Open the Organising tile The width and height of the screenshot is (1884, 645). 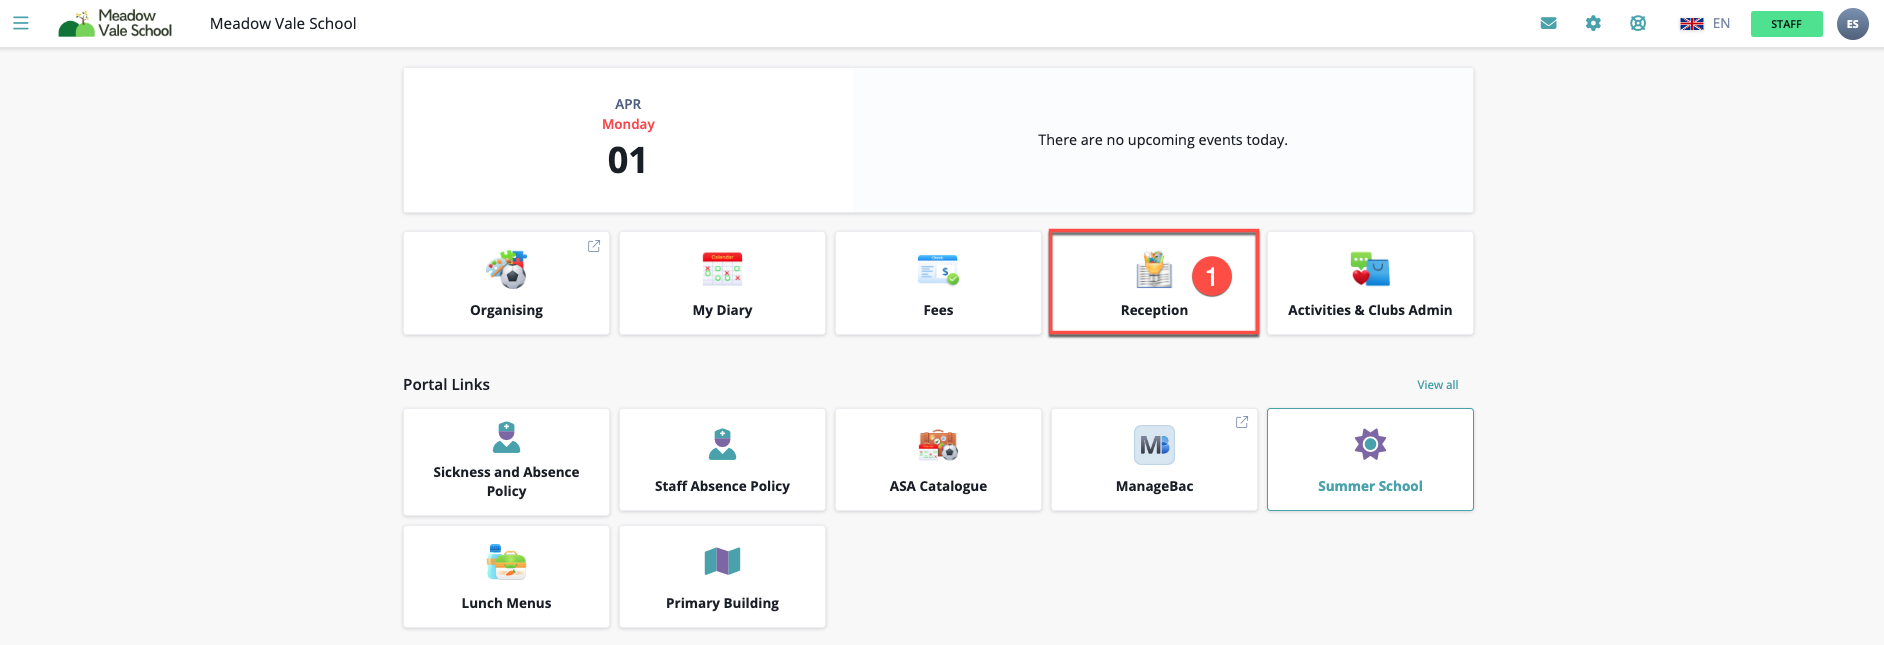(506, 284)
